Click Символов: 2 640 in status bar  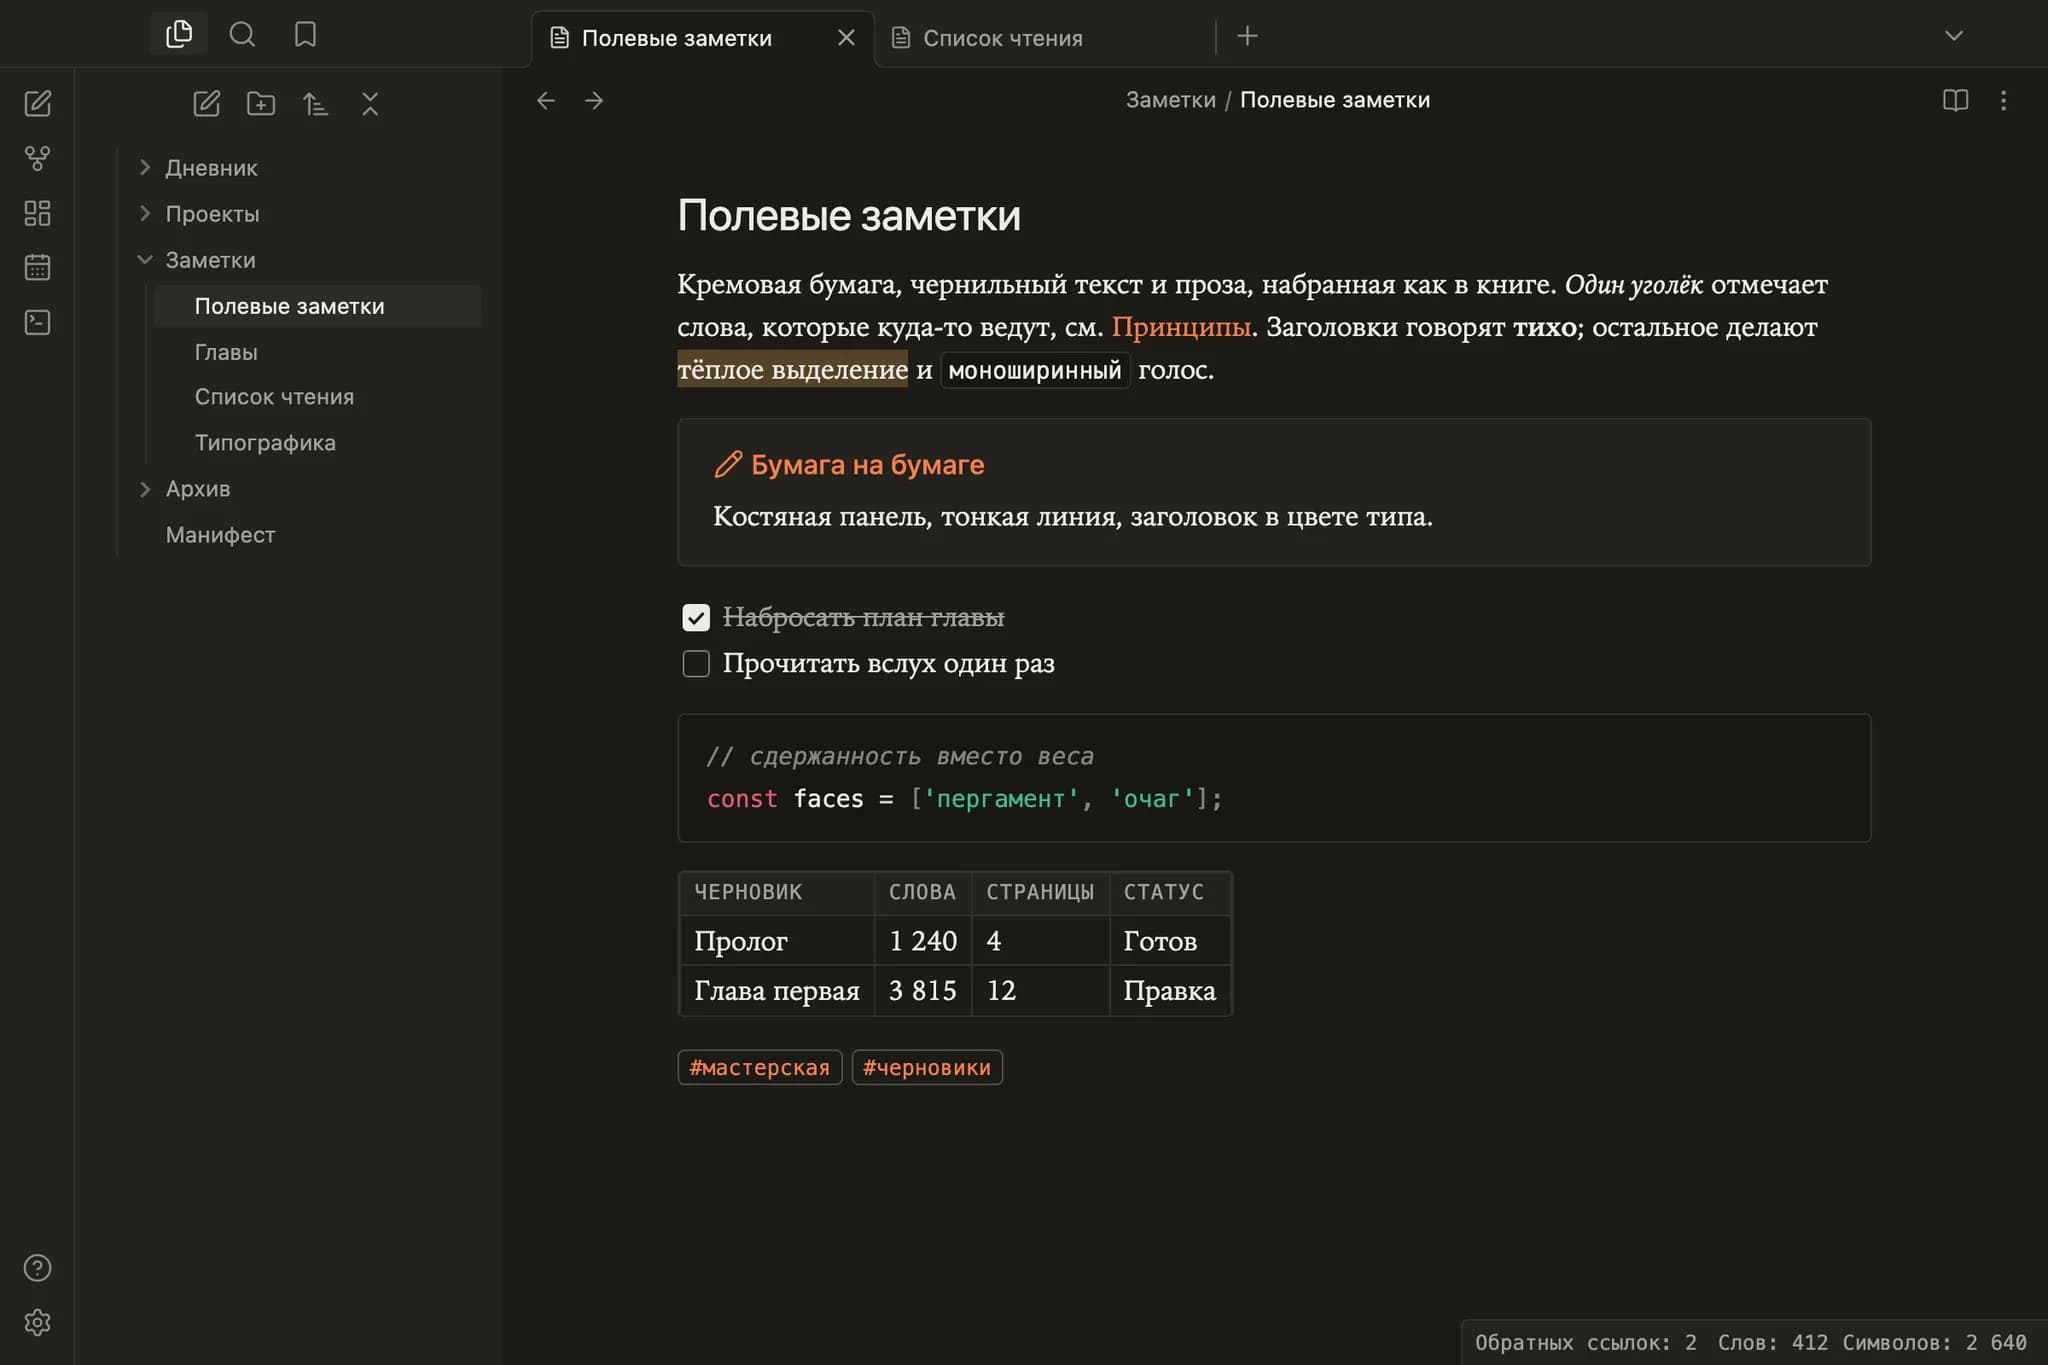coord(1934,1342)
